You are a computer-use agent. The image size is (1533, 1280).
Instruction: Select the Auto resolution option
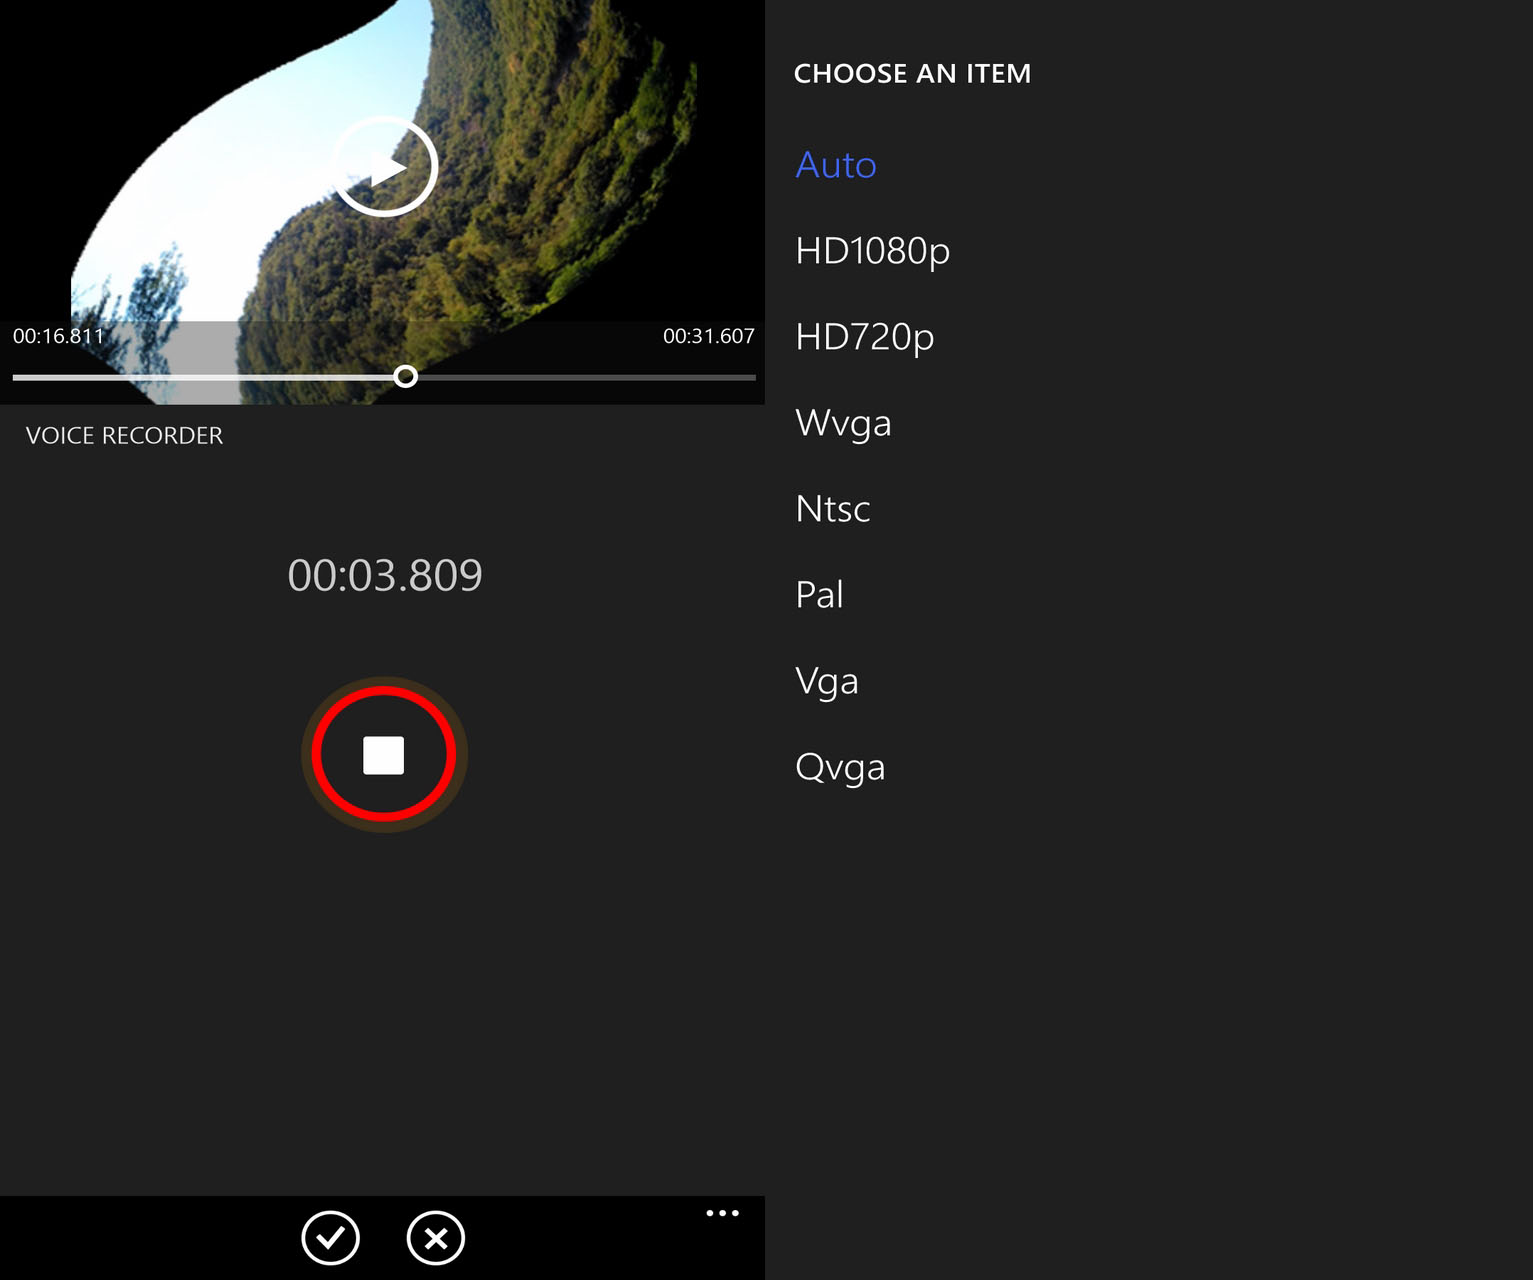pos(836,165)
